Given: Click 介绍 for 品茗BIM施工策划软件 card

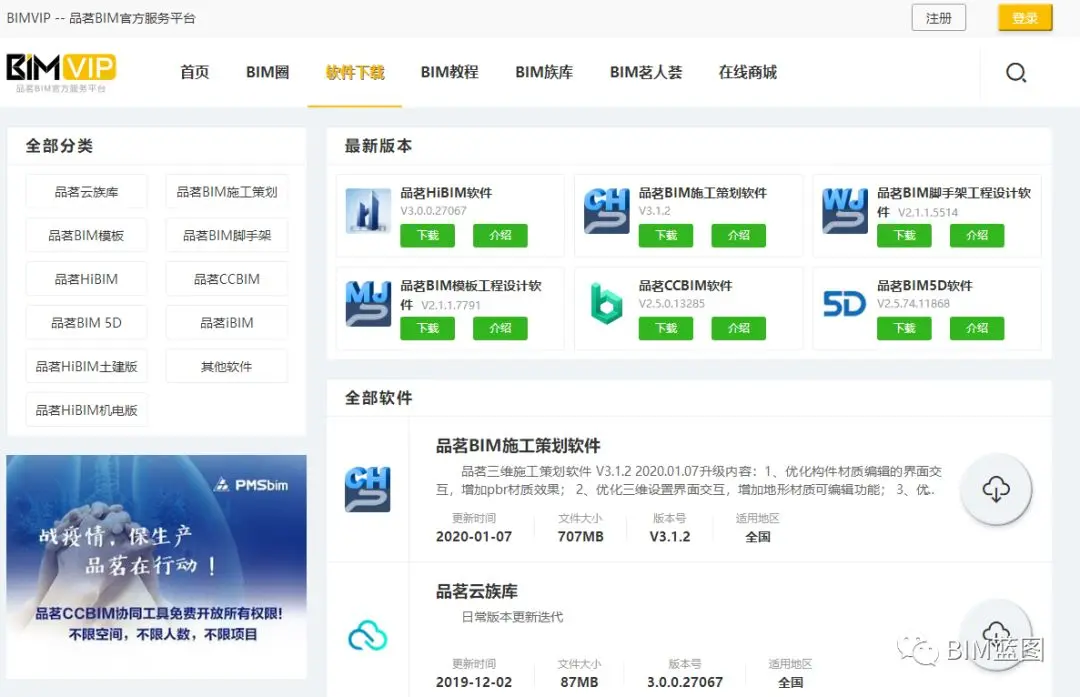Looking at the screenshot, I should [738, 235].
